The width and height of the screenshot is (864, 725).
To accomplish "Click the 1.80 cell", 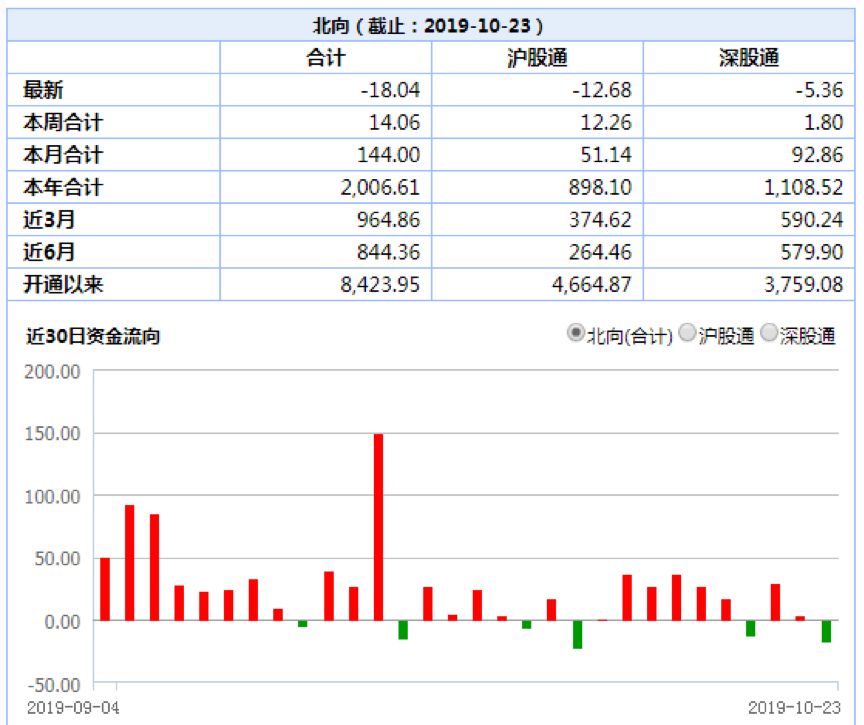I will (823, 122).
